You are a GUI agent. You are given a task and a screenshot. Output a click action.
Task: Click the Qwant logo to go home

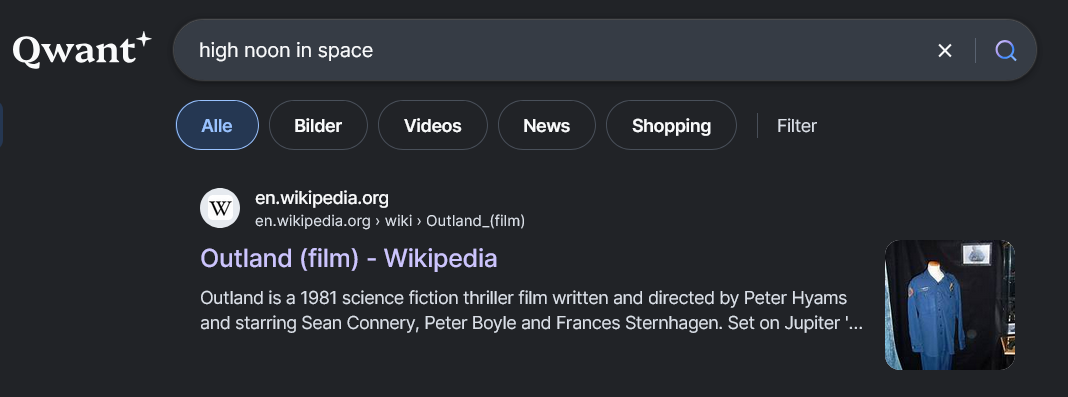coord(82,50)
